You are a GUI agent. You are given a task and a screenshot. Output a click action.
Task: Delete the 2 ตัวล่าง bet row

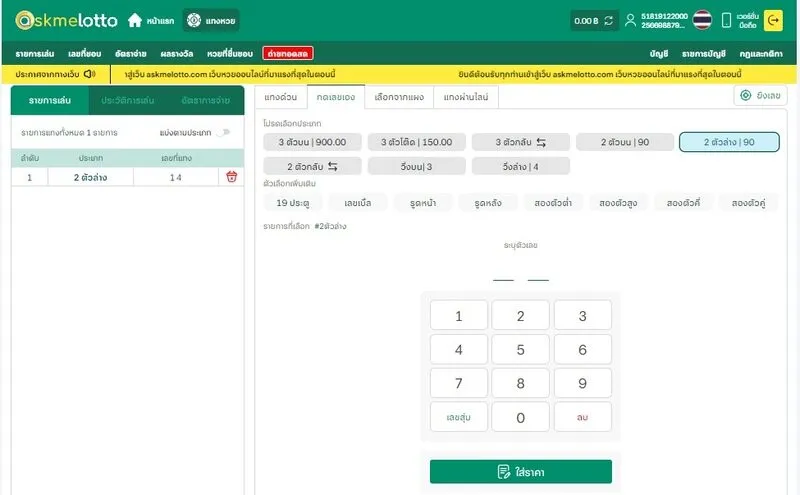coord(231,177)
